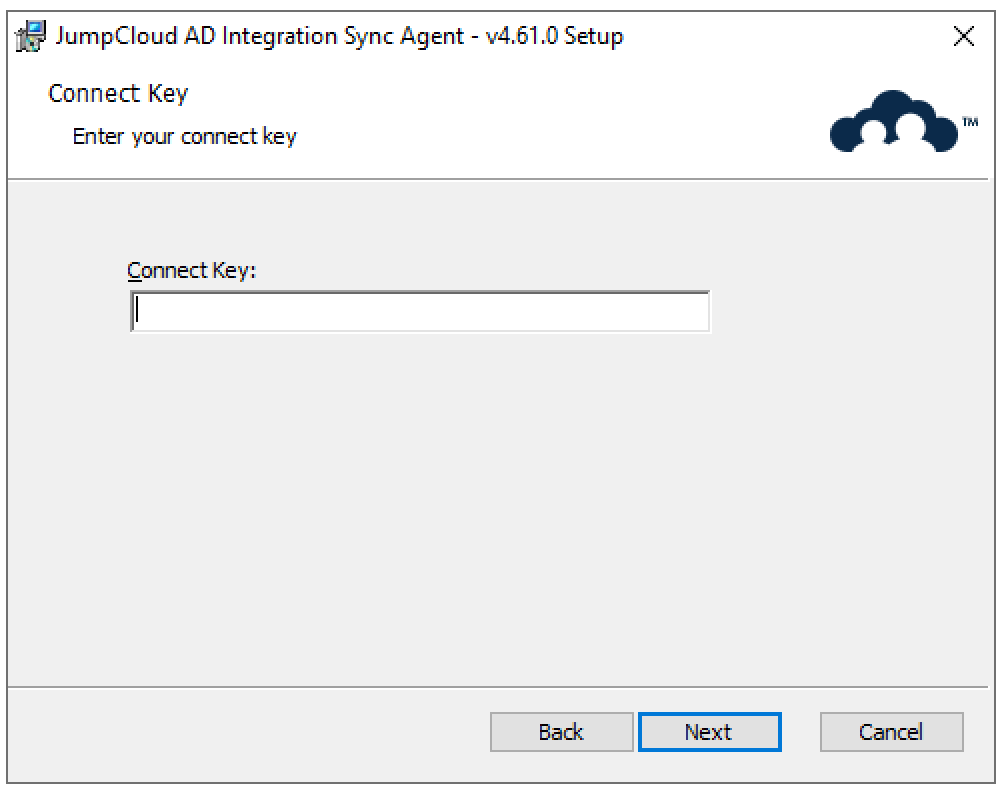Click the empty gray area below the field
This screenshot has width=1004, height=790.
500,500
